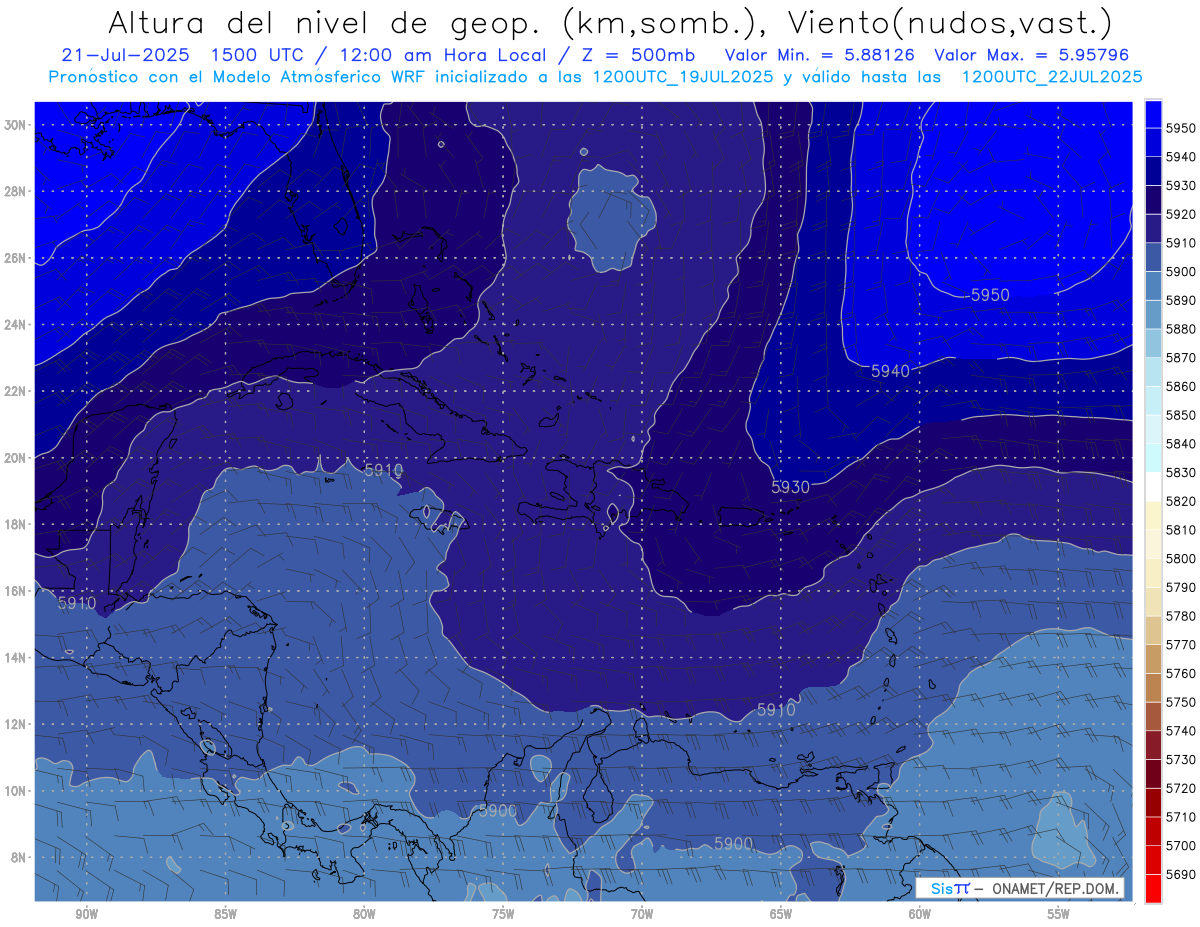Click the 60W longitude axis label
Image resolution: width=1200 pixels, height=927 pixels.
coord(920,914)
